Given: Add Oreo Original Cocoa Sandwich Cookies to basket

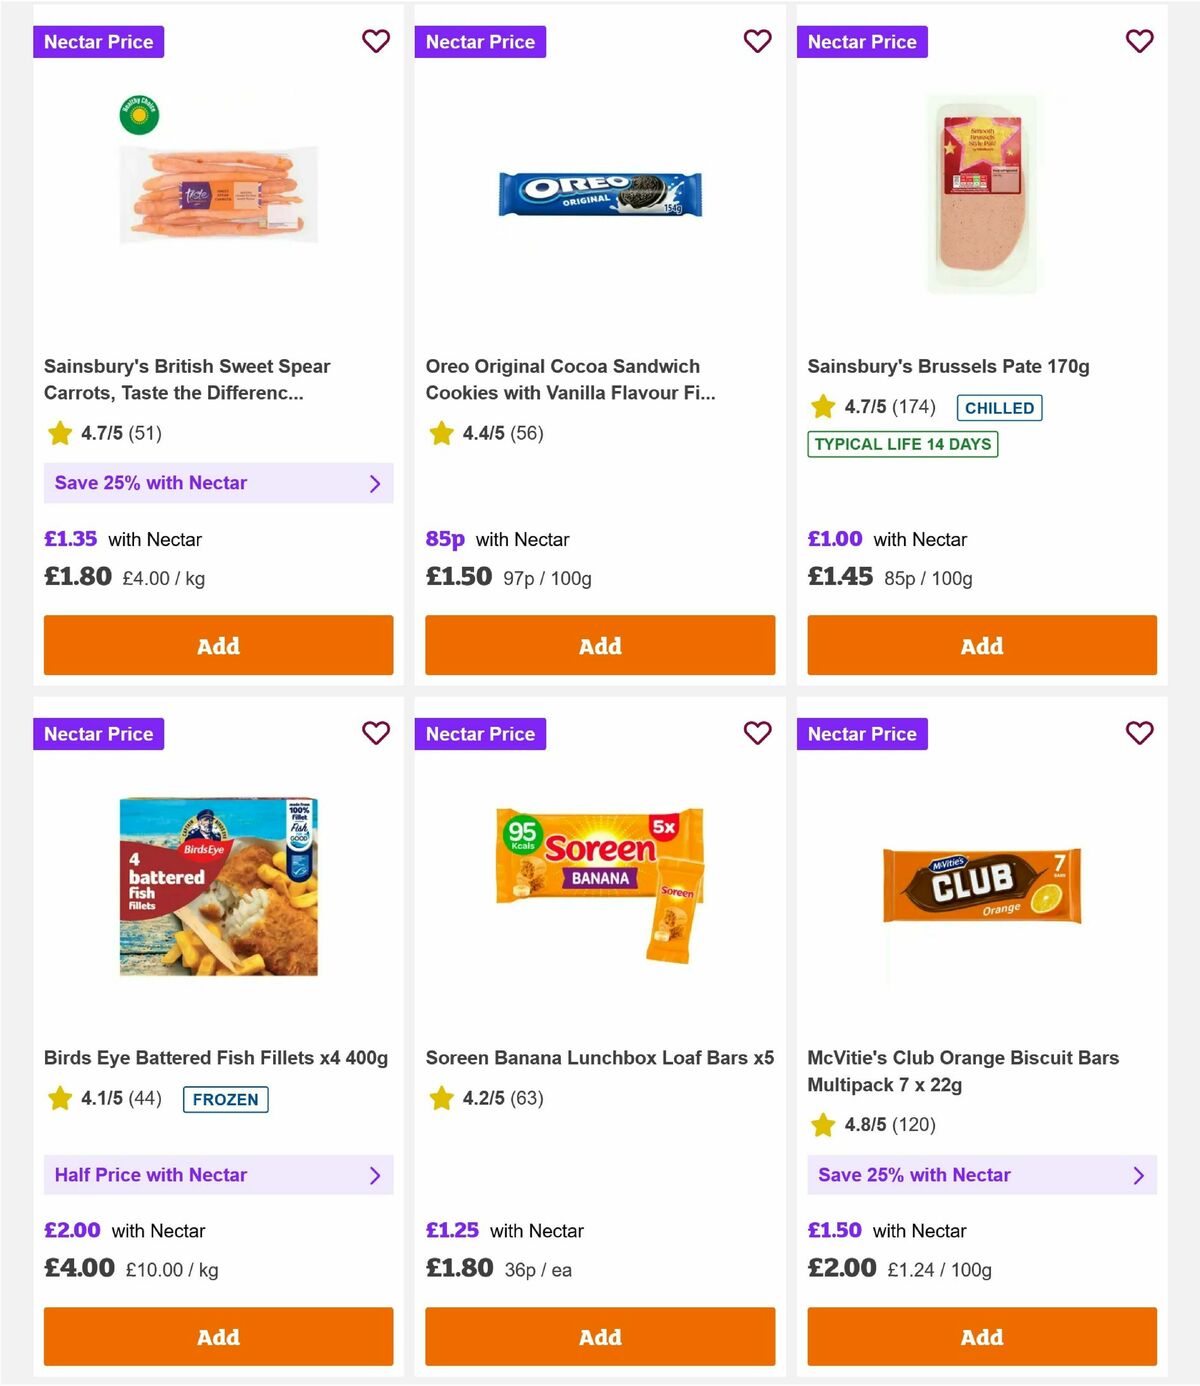Looking at the screenshot, I should click(x=600, y=645).
